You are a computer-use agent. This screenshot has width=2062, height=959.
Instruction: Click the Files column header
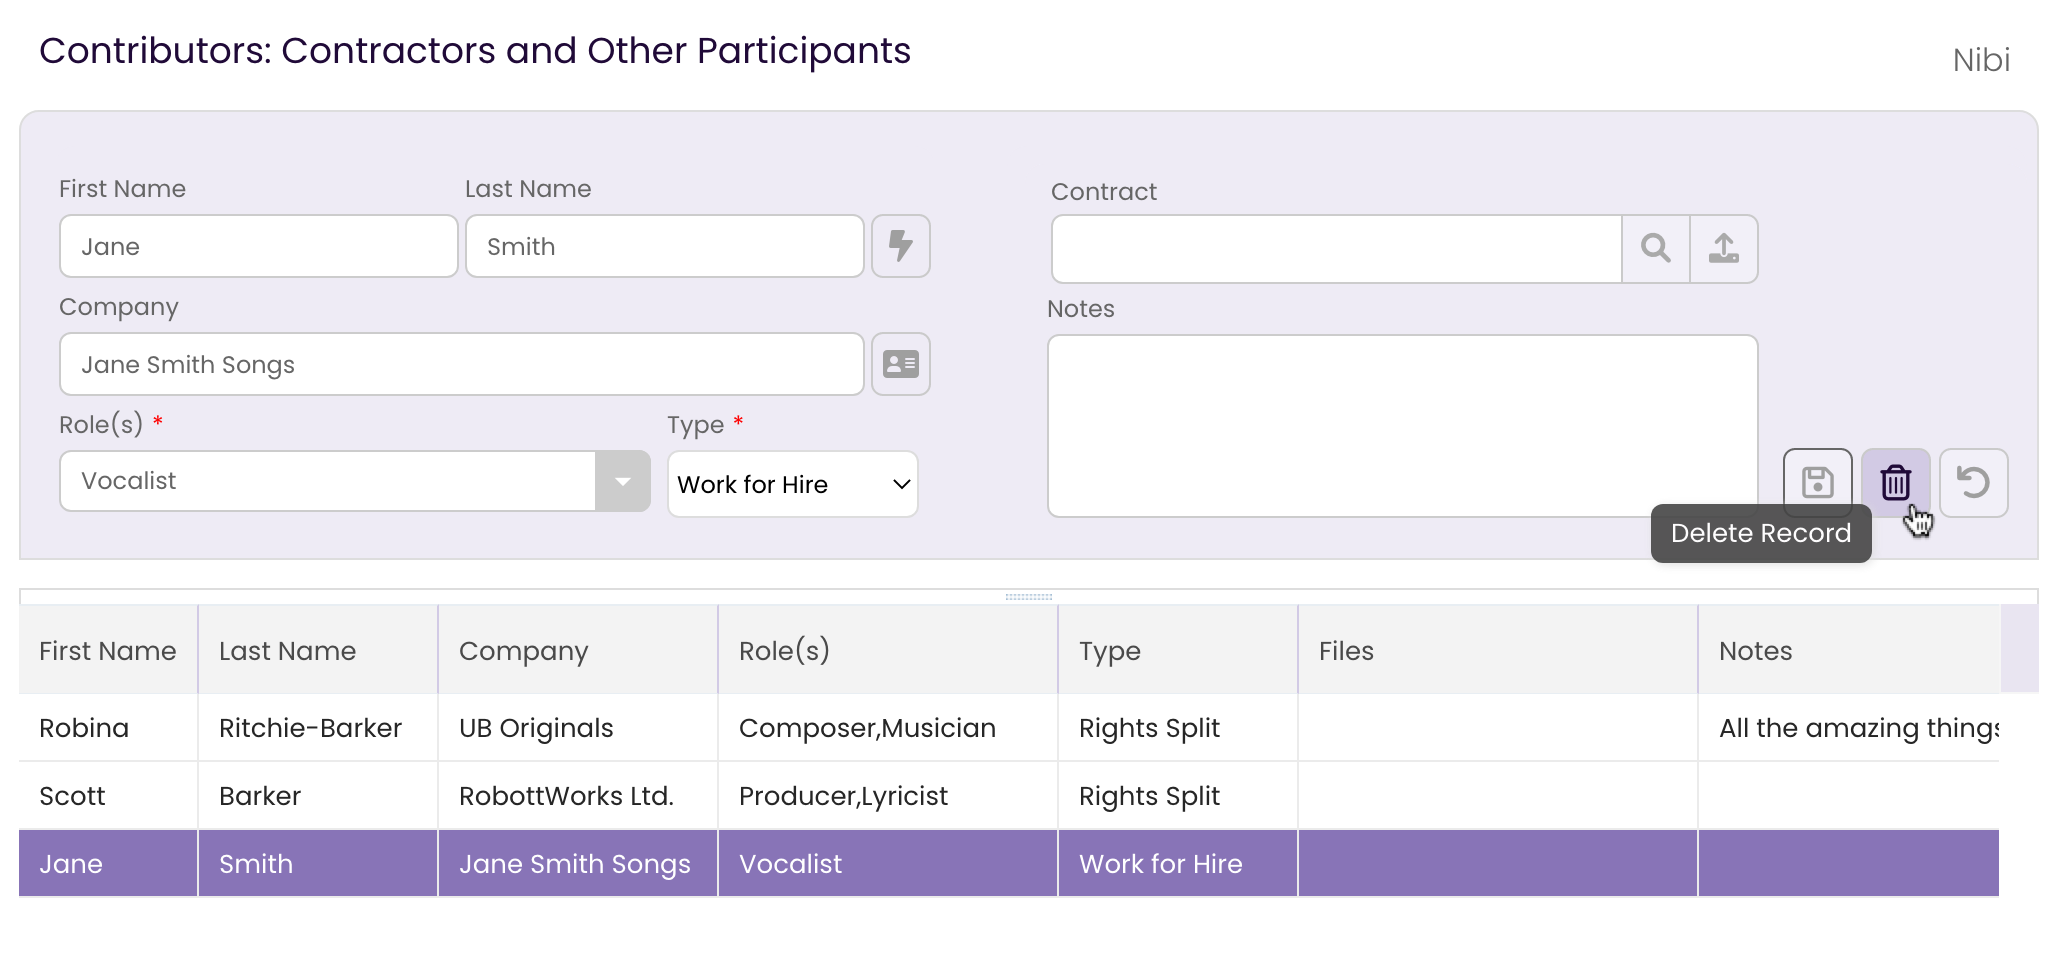(1498, 650)
